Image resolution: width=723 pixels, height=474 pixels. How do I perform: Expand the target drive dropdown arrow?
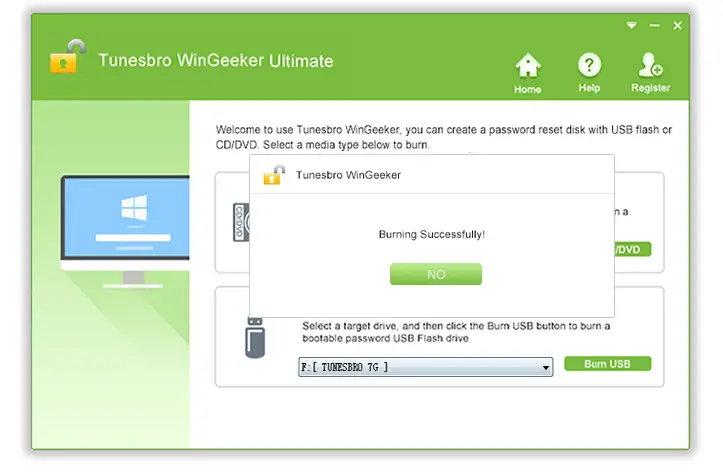coord(546,367)
